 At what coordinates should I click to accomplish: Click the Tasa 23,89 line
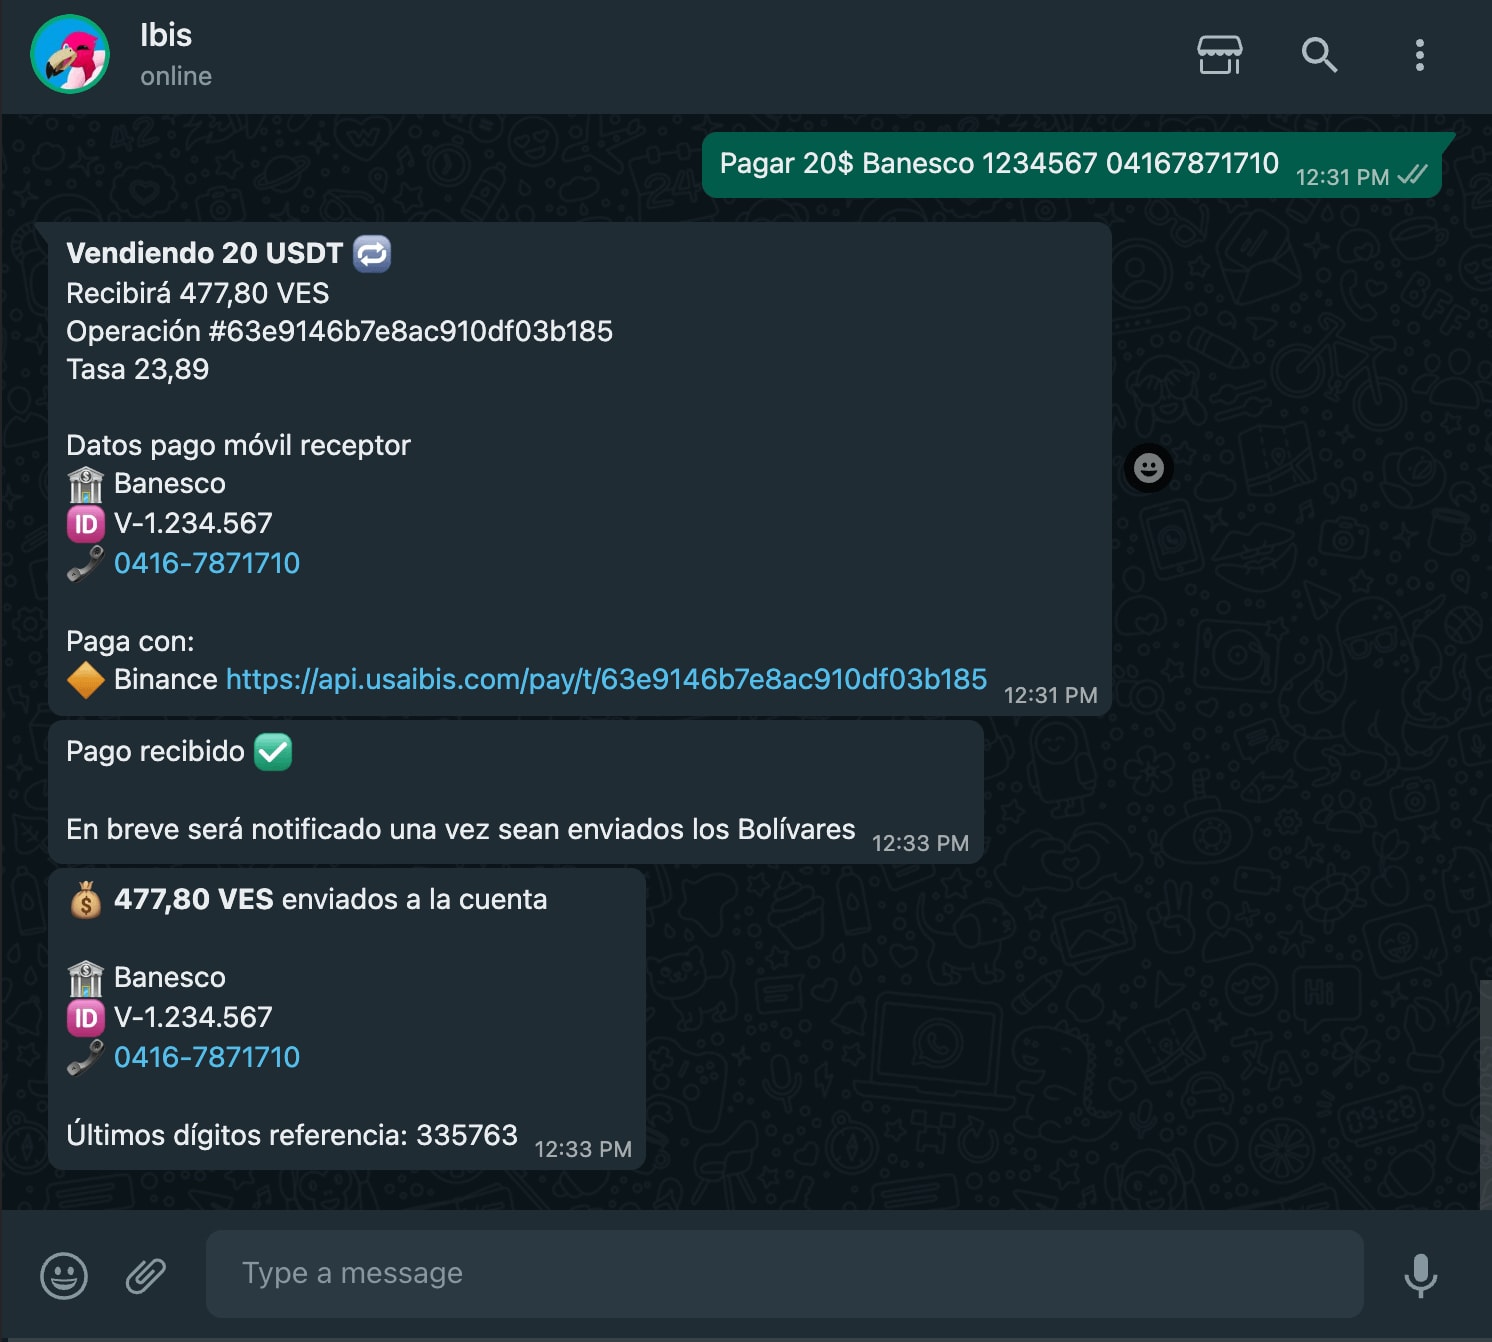[x=138, y=369]
